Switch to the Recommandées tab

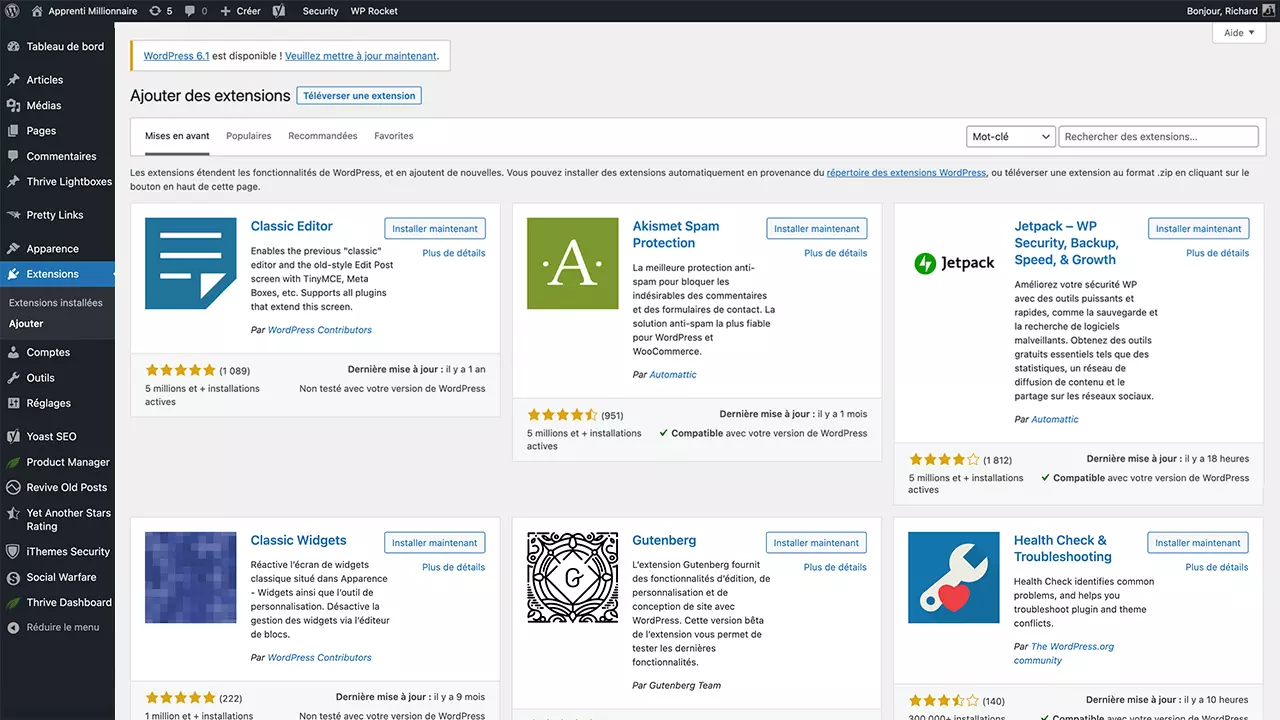pos(323,136)
